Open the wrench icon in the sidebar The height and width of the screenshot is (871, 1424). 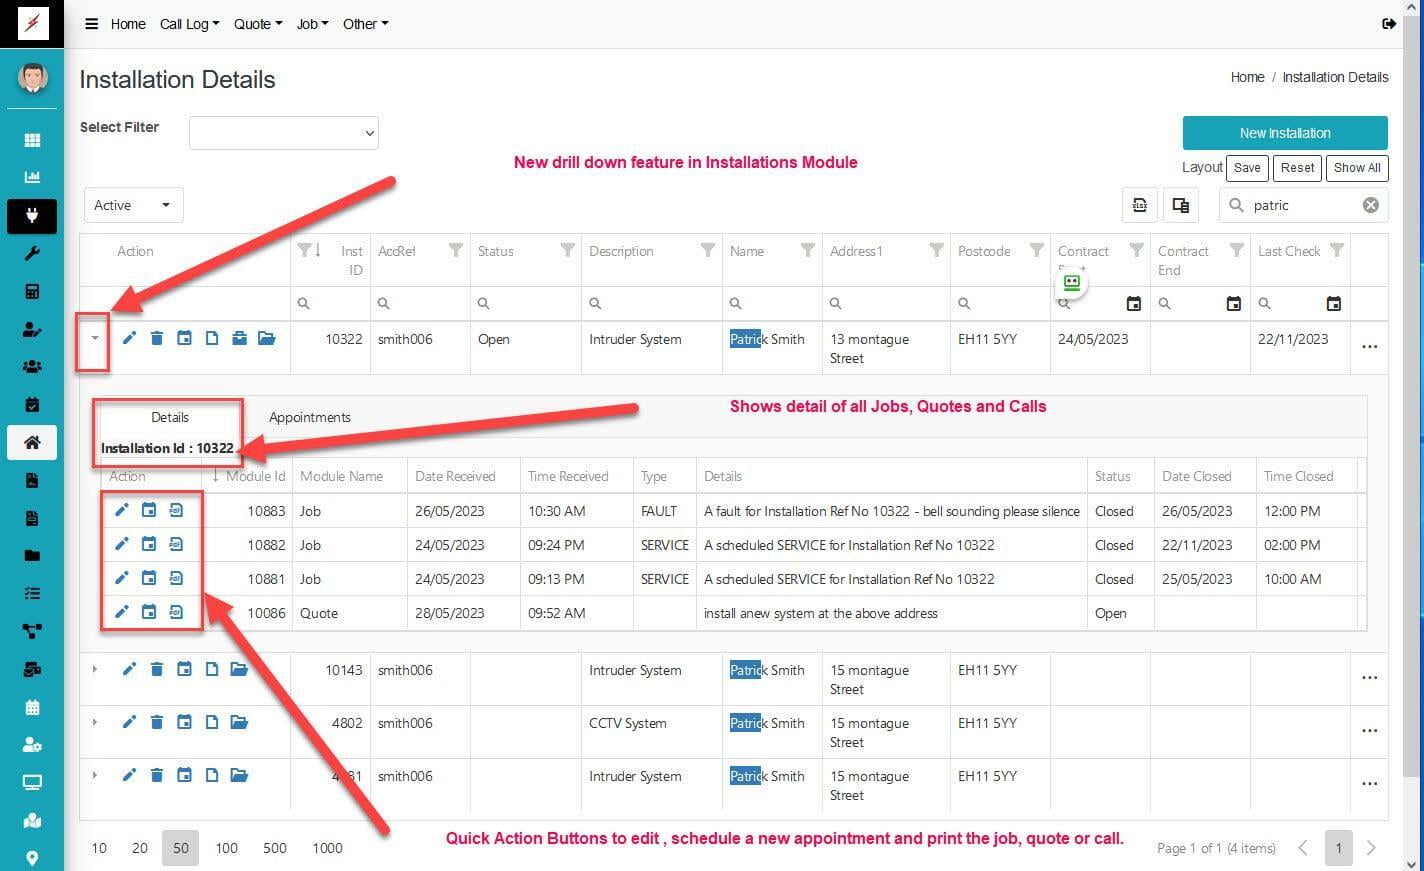tap(32, 253)
